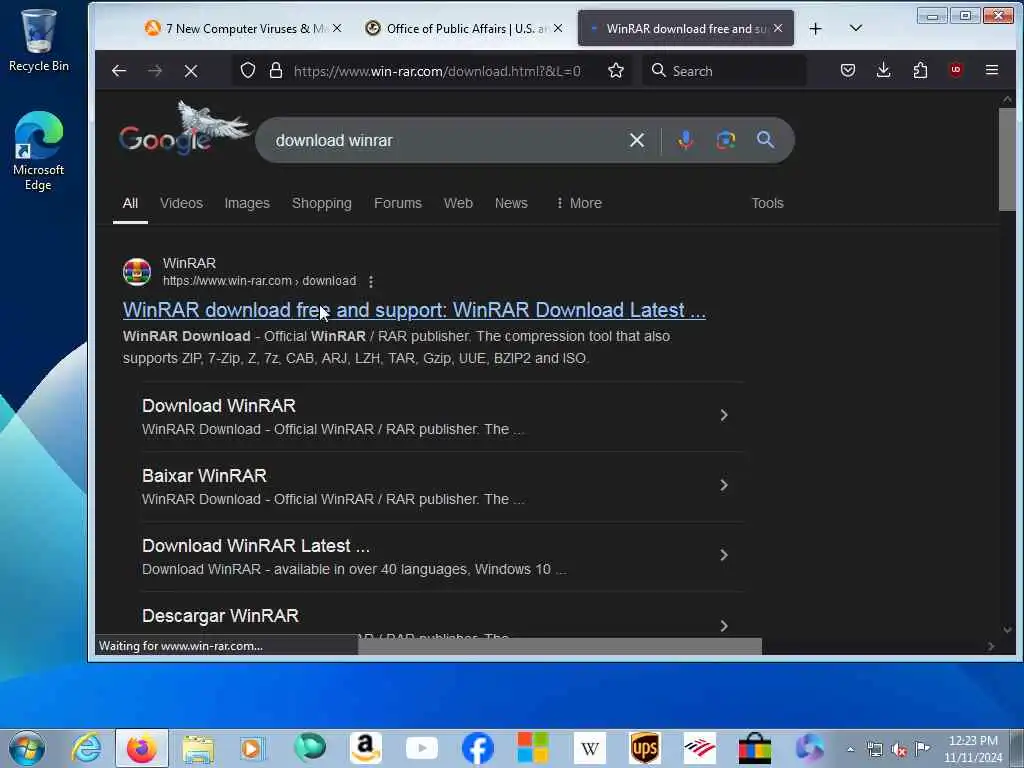The height and width of the screenshot is (768, 1024).
Task: Open the Google search Tools
Action: pos(767,203)
